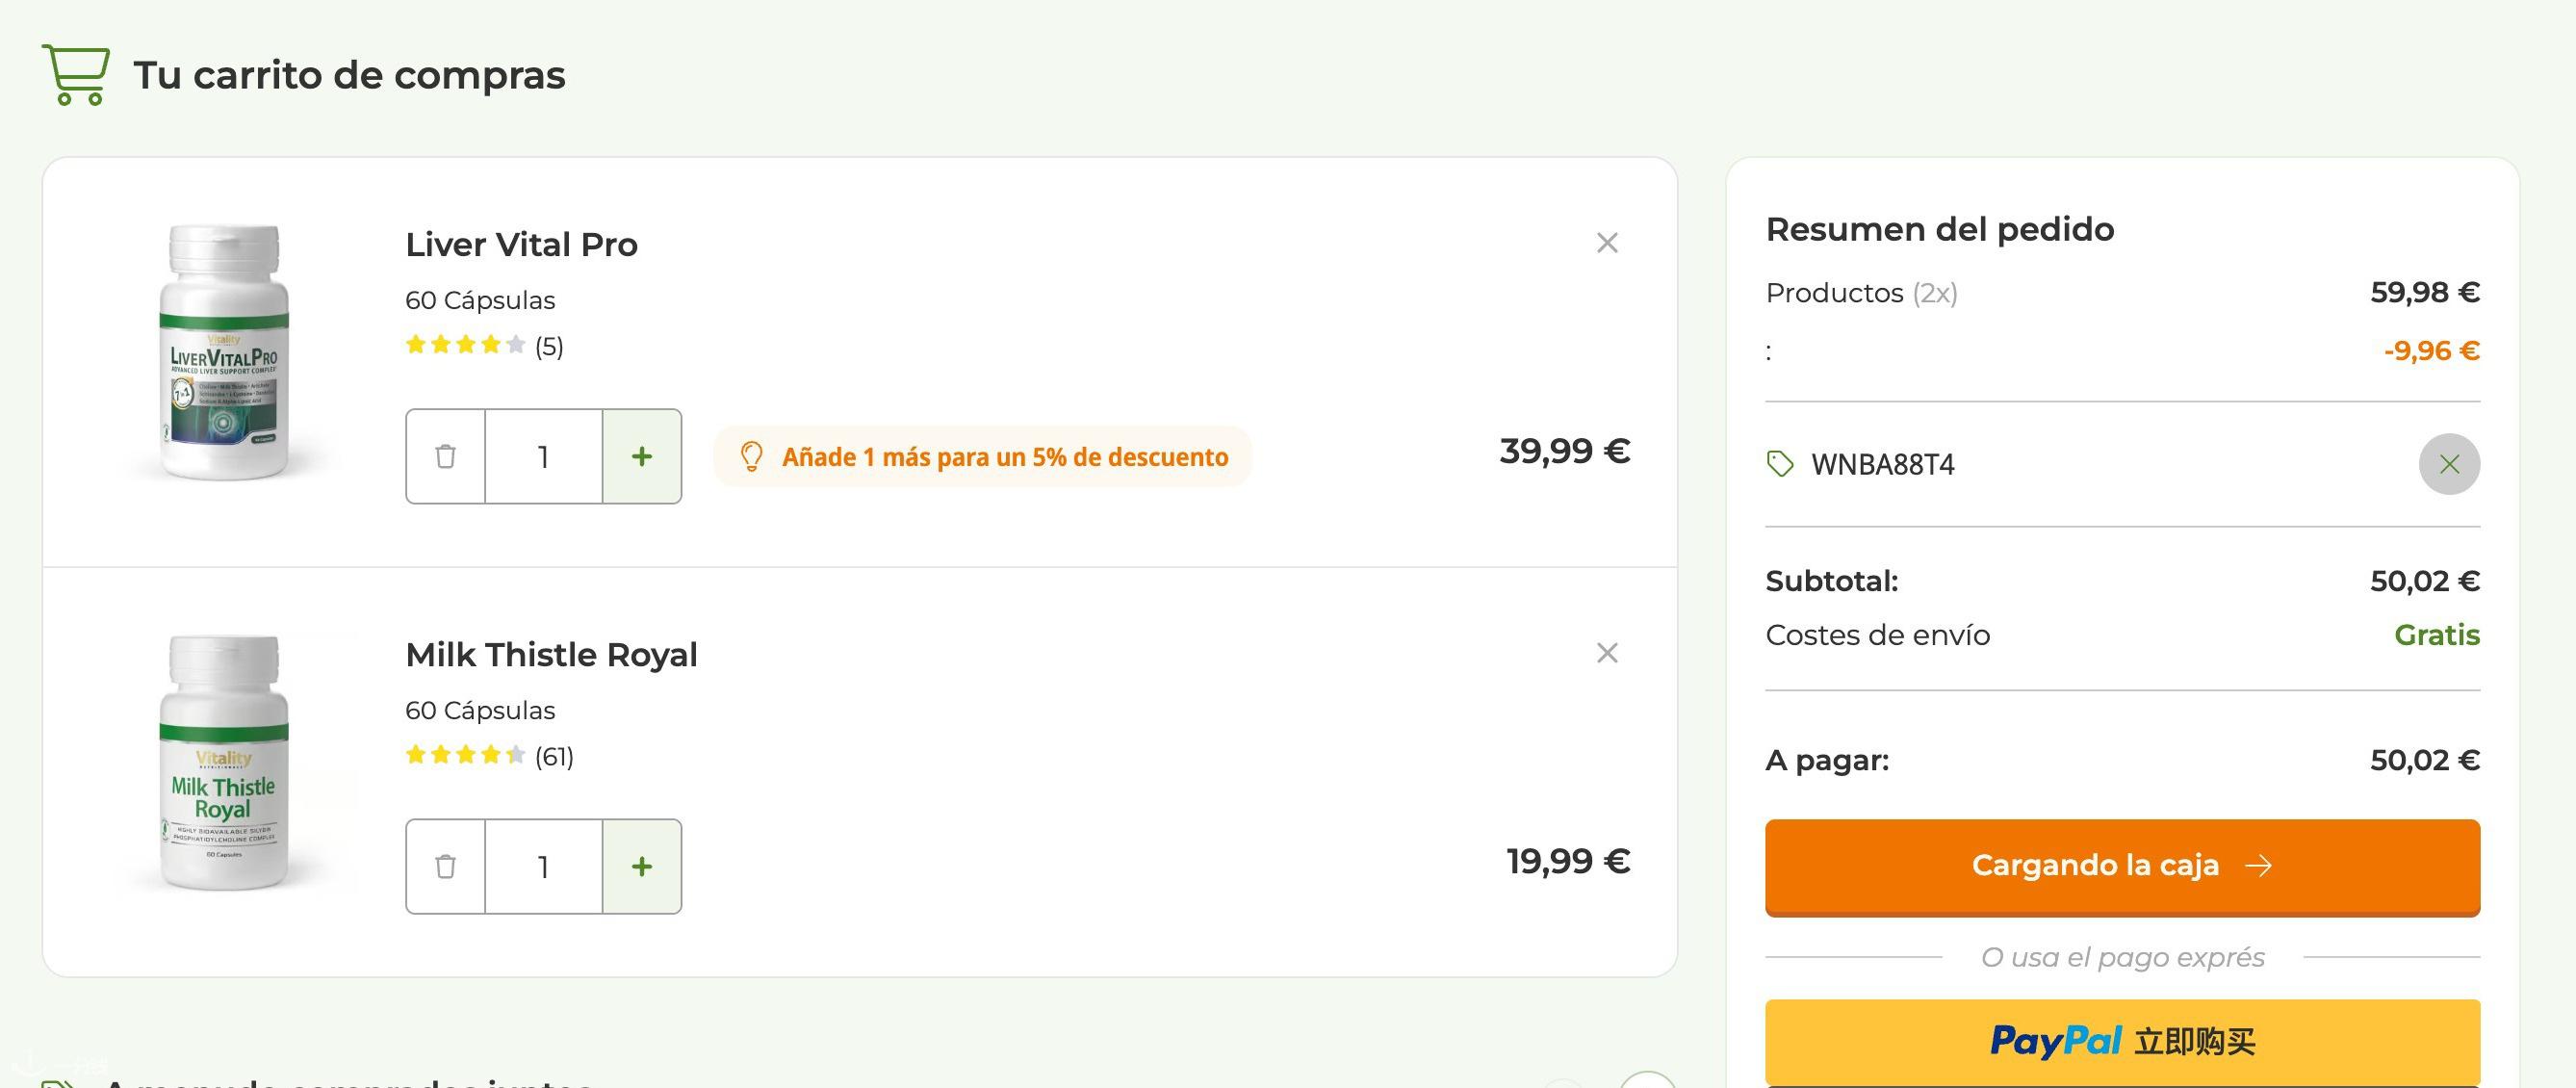
Task: Remove Milk Thistle Royal with X icon
Action: point(1607,653)
